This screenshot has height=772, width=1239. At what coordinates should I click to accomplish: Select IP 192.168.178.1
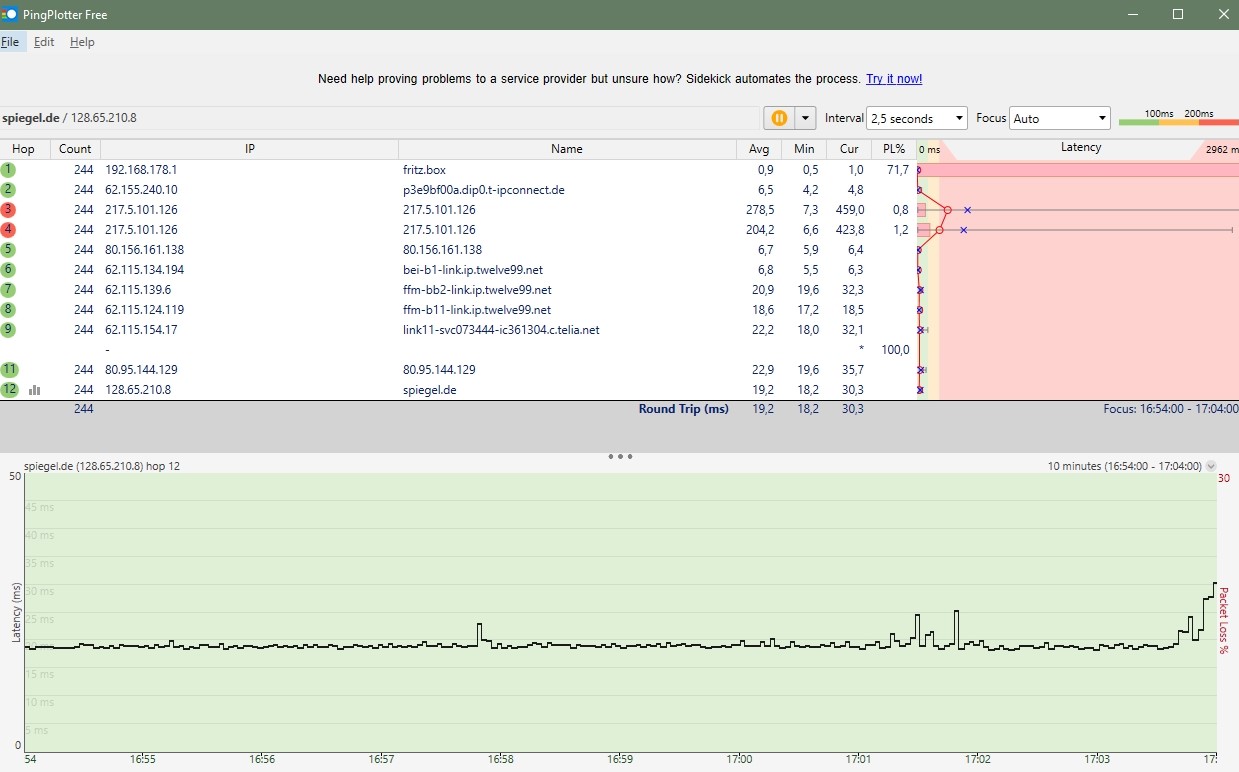tap(141, 170)
